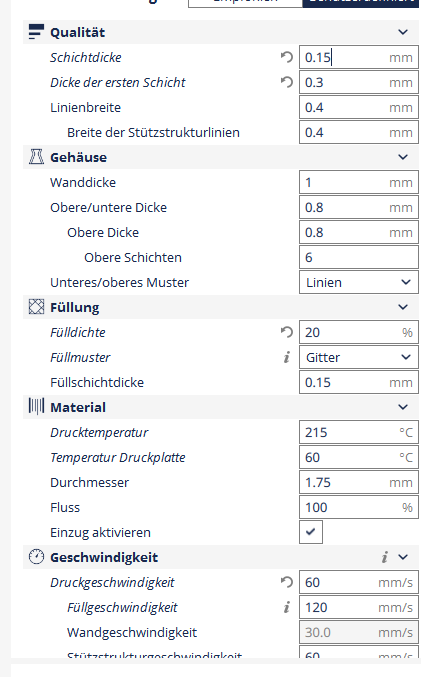The height and width of the screenshot is (677, 421).
Task: Open the Füllmuster dropdown showing Gitter
Action: coord(359,357)
